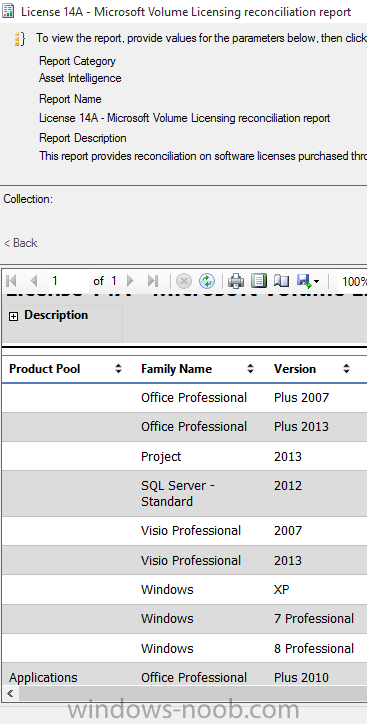Switch to print layout view
The height and width of the screenshot is (724, 367).
[259, 280]
